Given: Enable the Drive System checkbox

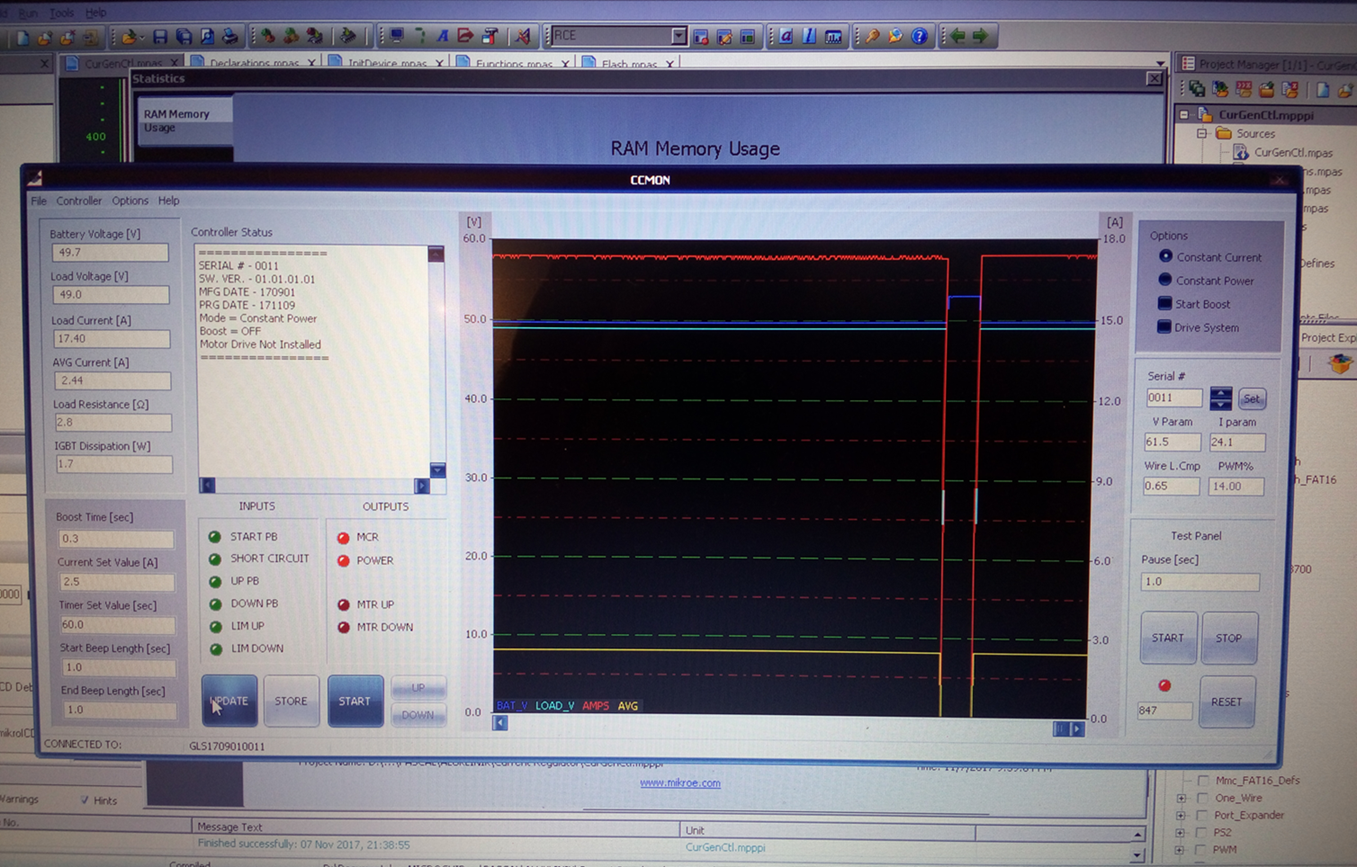Looking at the screenshot, I should (1164, 327).
